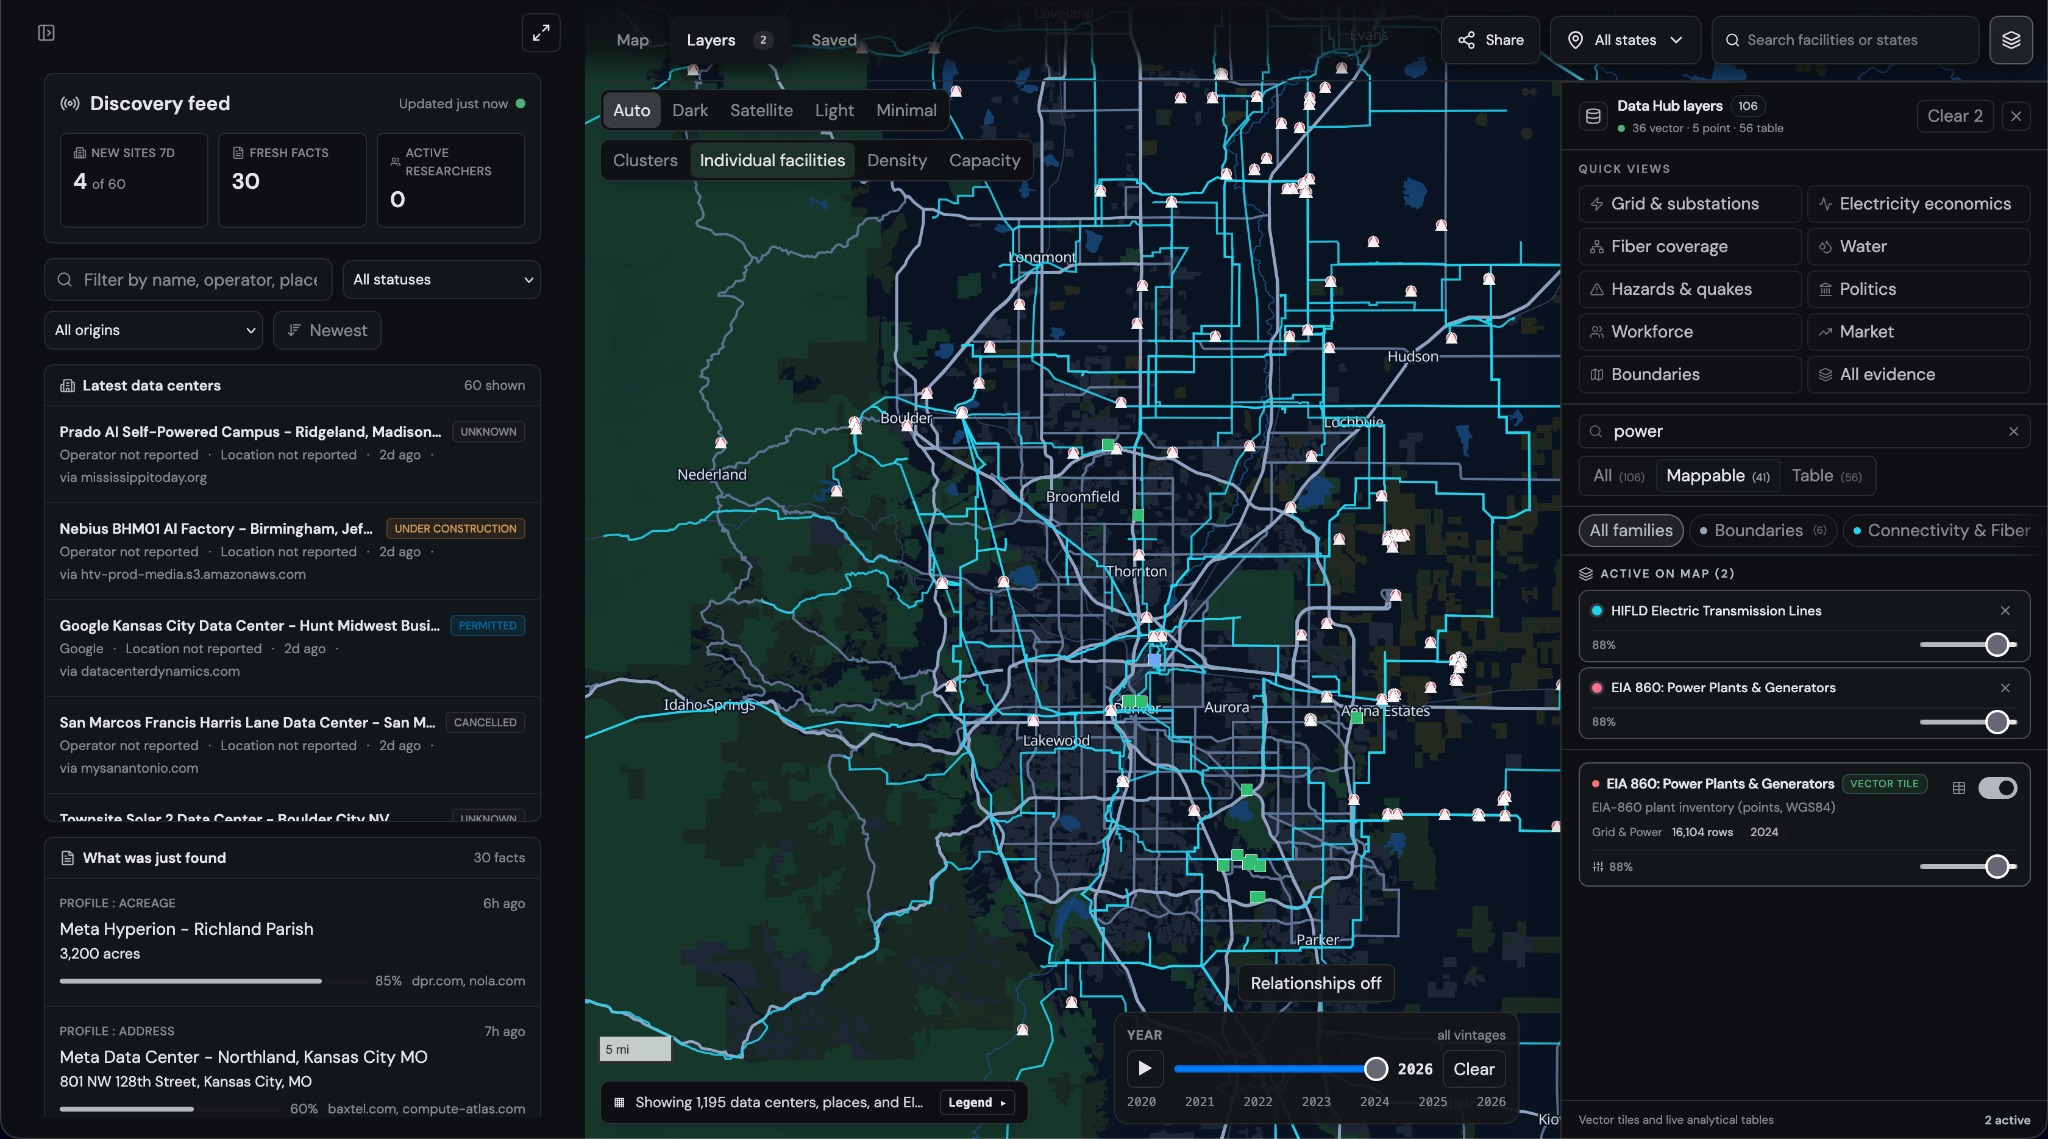The image size is (2048, 1139).
Task: Open Fiber coverage quick view
Action: coord(1690,247)
